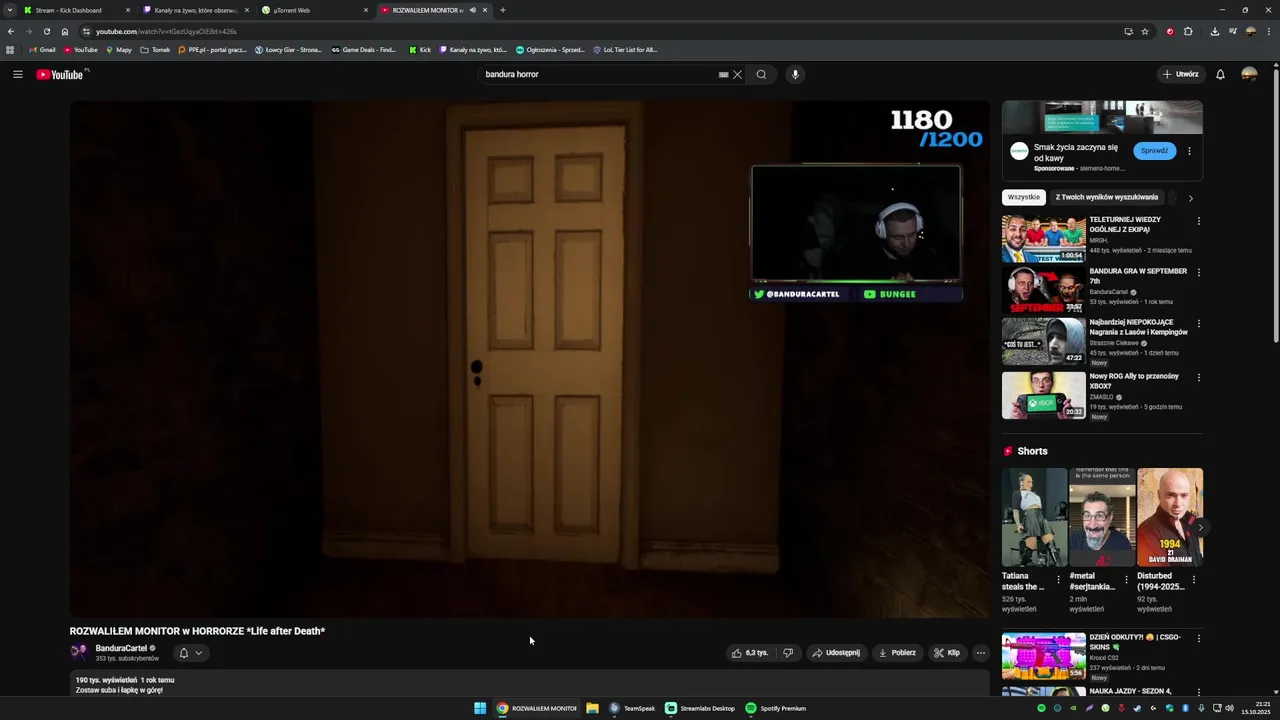Go back to previous page

pos(10,31)
